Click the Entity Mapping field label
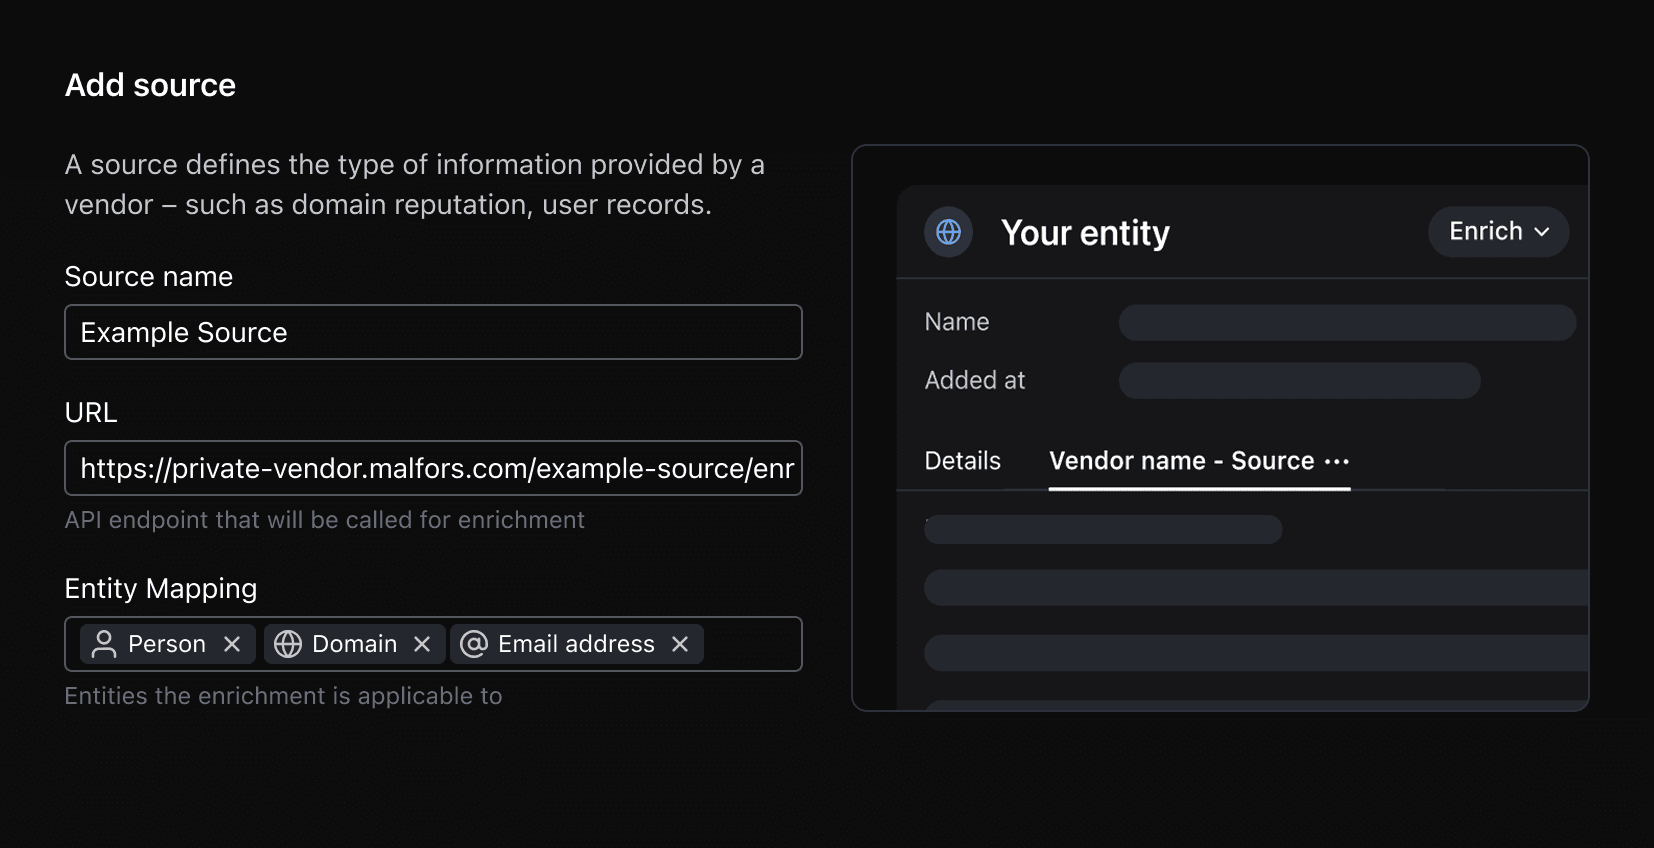 (161, 588)
